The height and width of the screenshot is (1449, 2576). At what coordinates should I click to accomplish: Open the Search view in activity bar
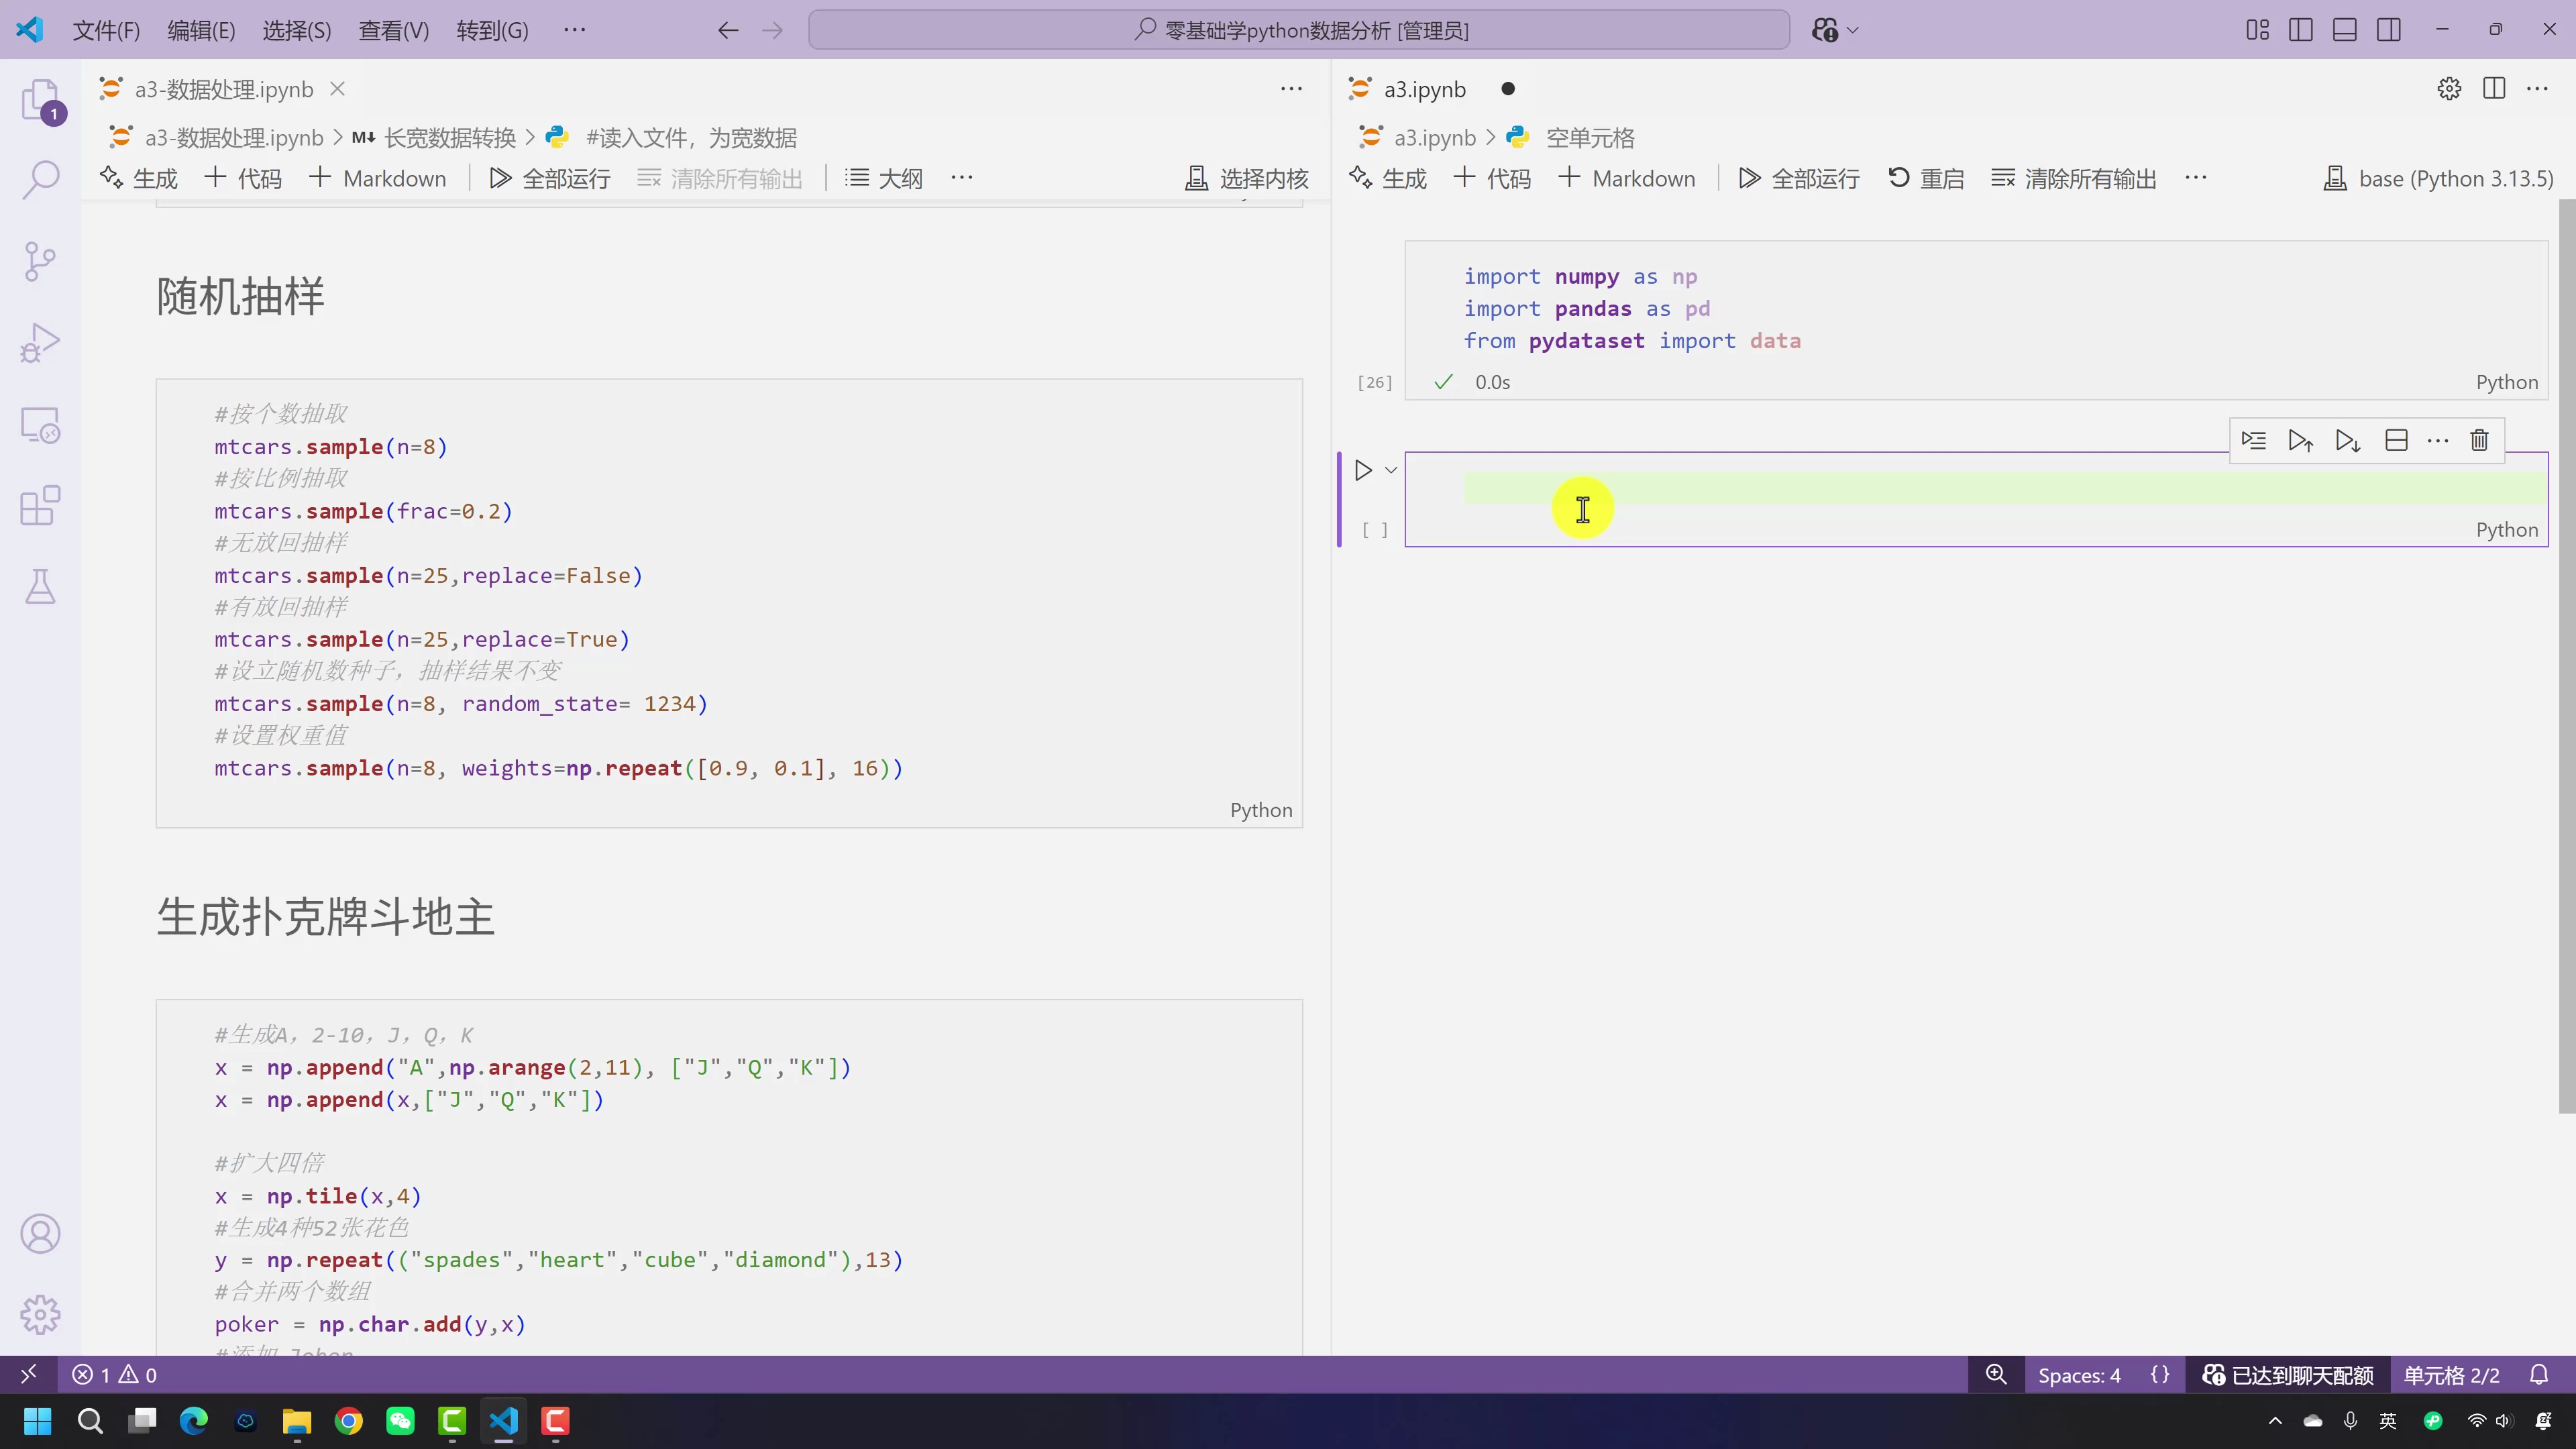[41, 180]
